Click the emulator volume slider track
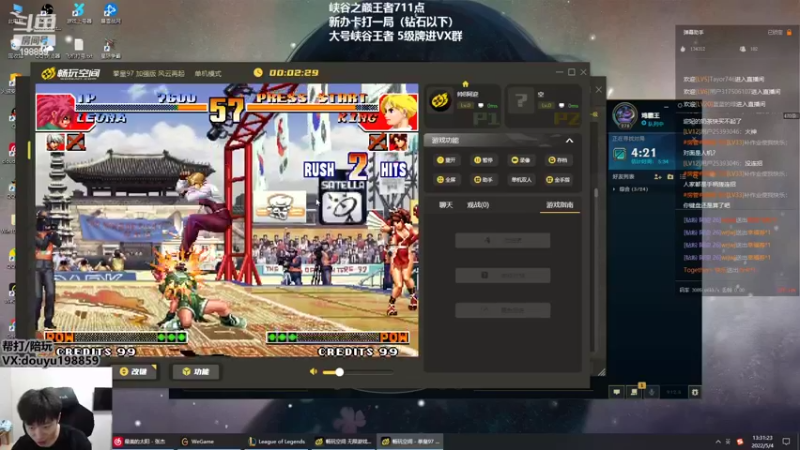This screenshot has height=450, width=800. point(358,372)
